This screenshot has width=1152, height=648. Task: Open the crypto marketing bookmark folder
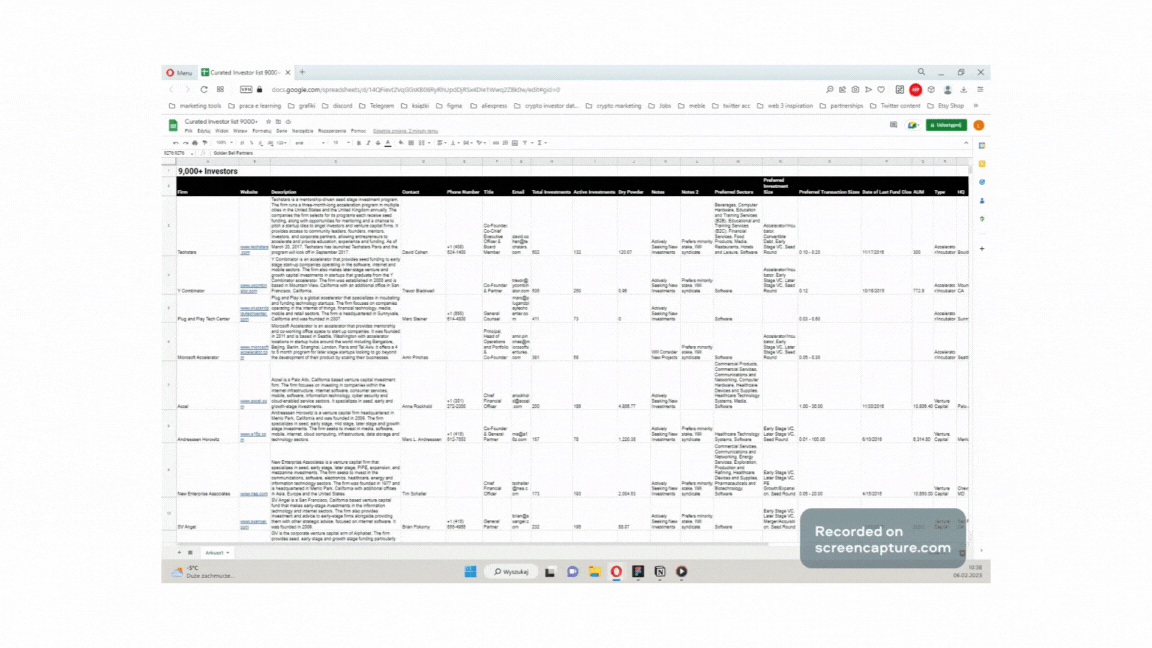[x=613, y=106]
